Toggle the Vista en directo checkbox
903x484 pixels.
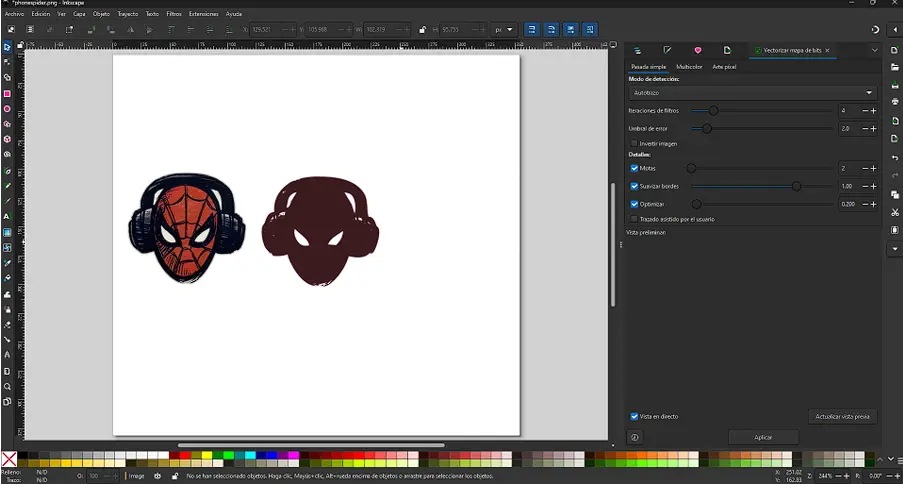tap(634, 416)
